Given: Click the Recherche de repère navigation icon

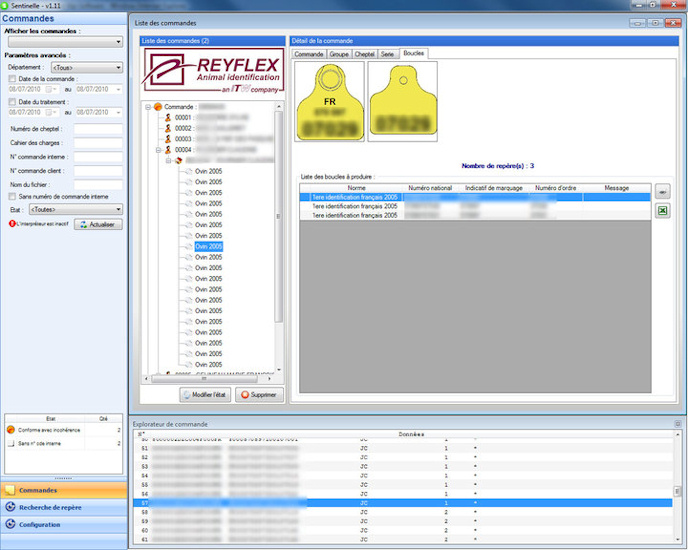Looking at the screenshot, I should tap(11, 507).
